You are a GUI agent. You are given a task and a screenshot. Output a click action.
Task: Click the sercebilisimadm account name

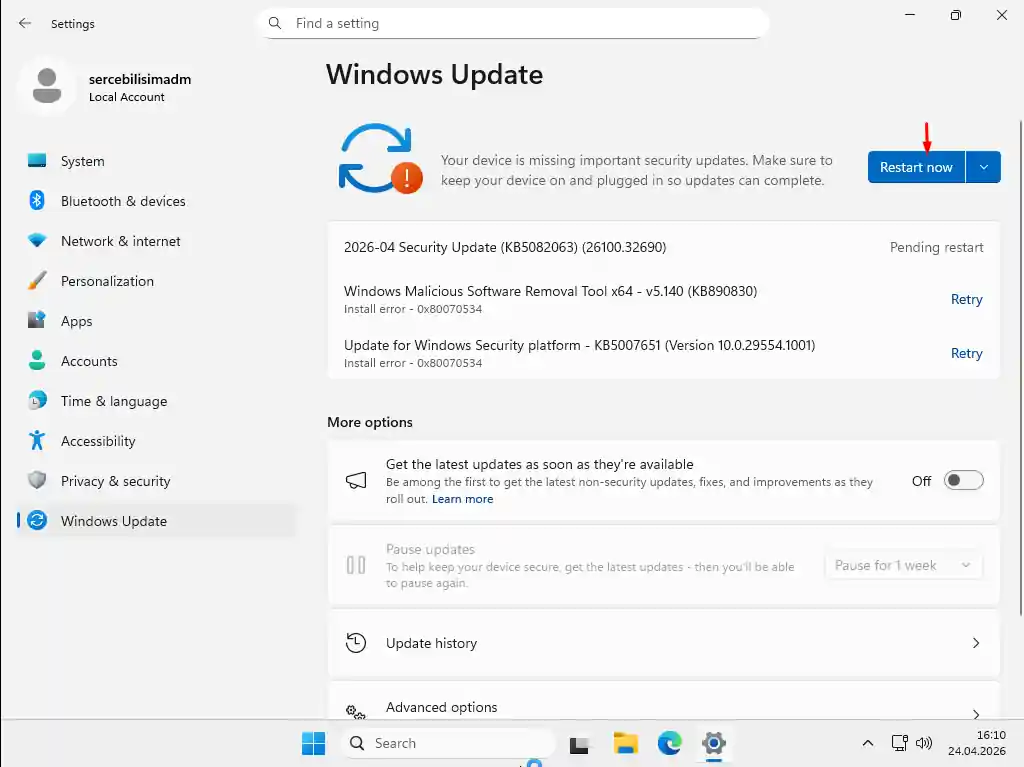(x=140, y=79)
